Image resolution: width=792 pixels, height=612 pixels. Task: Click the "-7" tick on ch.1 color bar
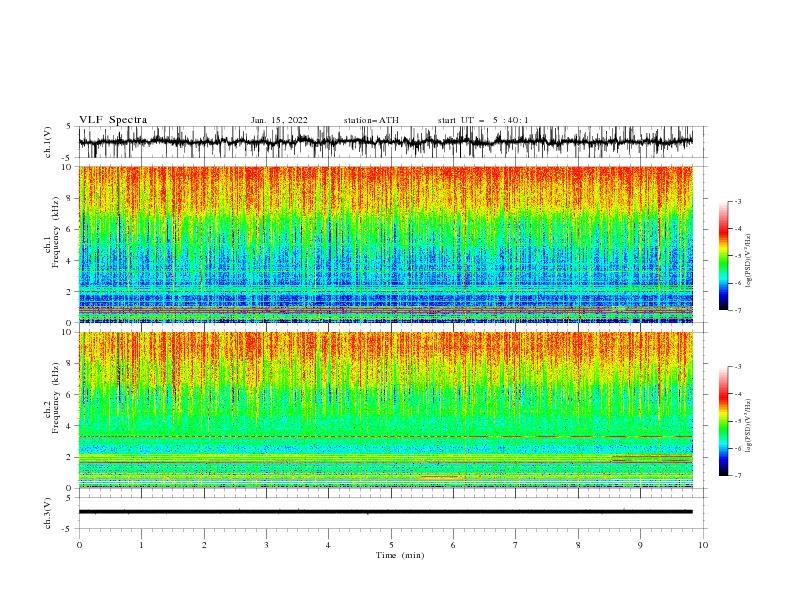coord(738,310)
